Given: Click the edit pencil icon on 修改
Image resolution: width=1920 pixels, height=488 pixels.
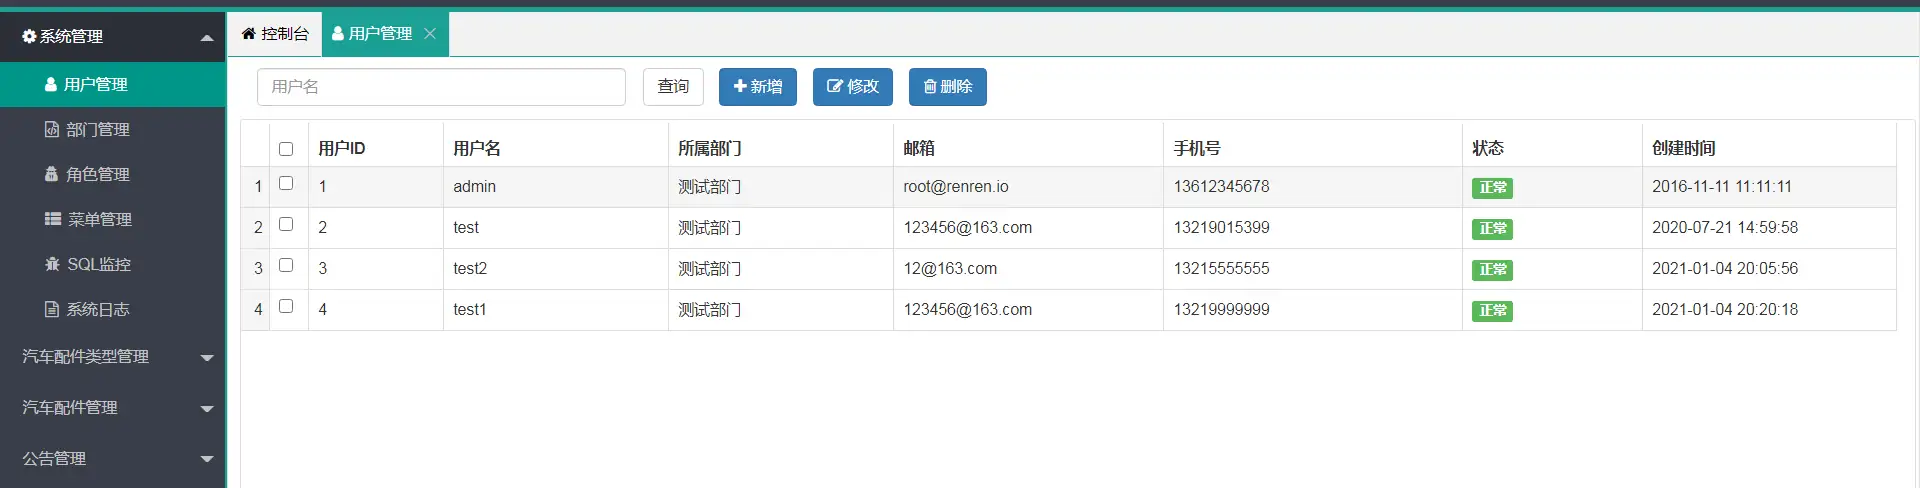Looking at the screenshot, I should [x=835, y=86].
